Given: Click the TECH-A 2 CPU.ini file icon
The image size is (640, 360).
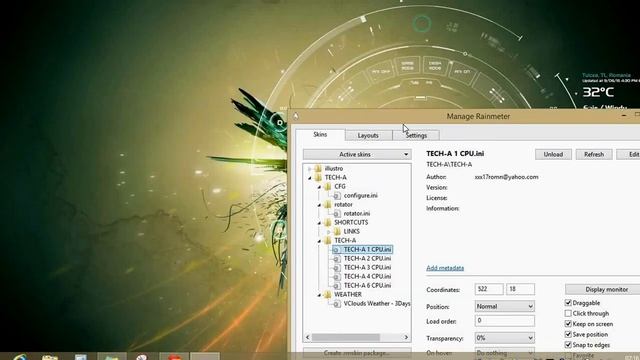Looking at the screenshot, I should coord(337,259).
